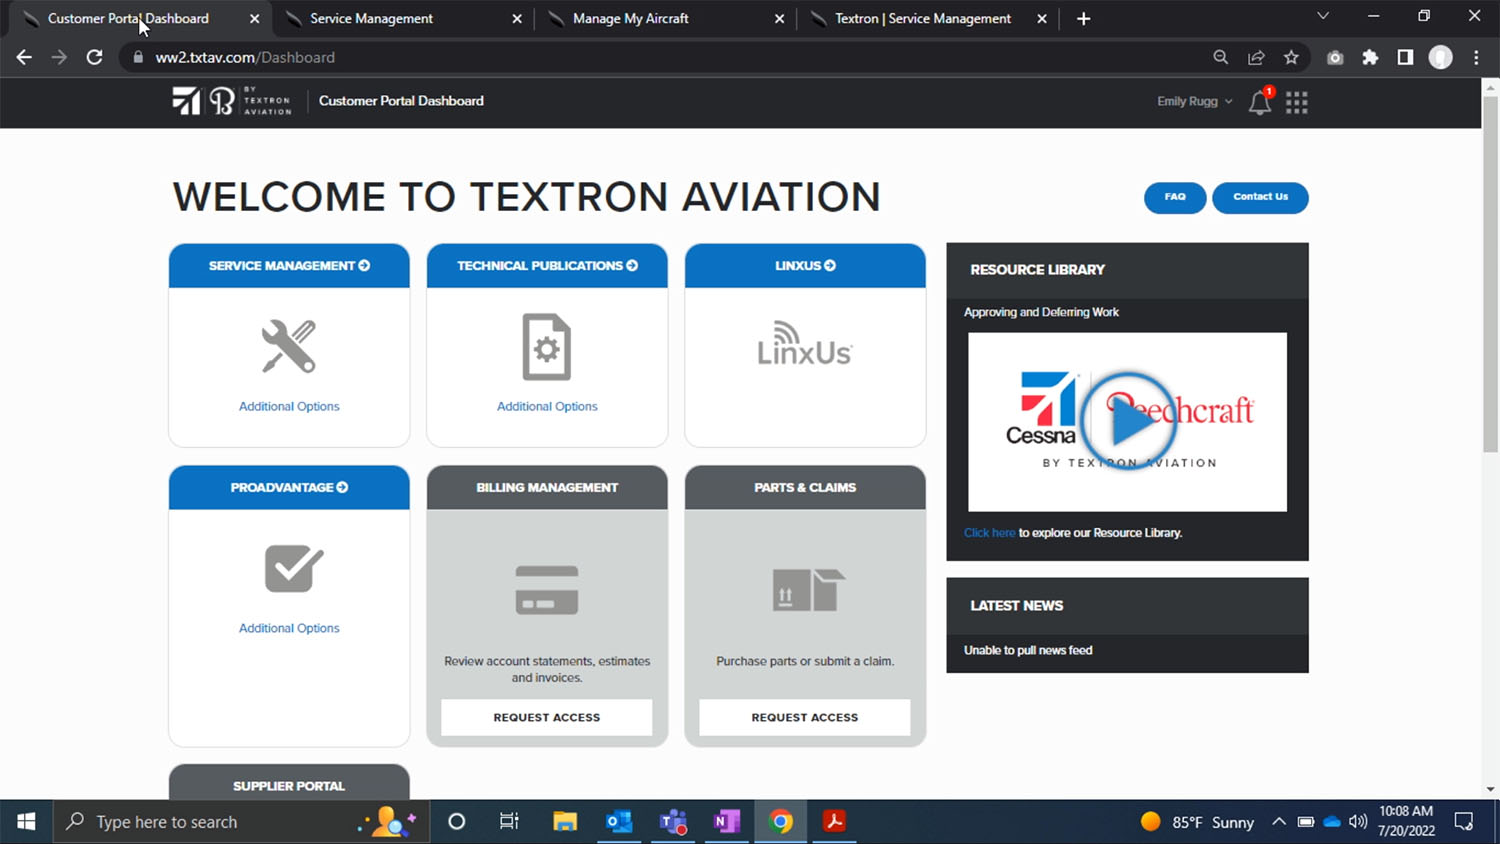Viewport: 1500px width, 844px height.
Task: Open Chrome tab search chevron
Action: click(1322, 17)
